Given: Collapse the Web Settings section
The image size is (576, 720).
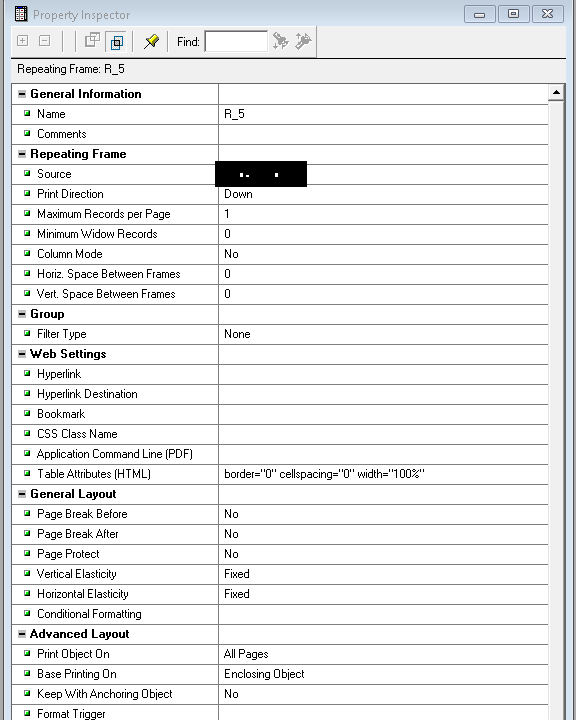Looking at the screenshot, I should point(22,354).
